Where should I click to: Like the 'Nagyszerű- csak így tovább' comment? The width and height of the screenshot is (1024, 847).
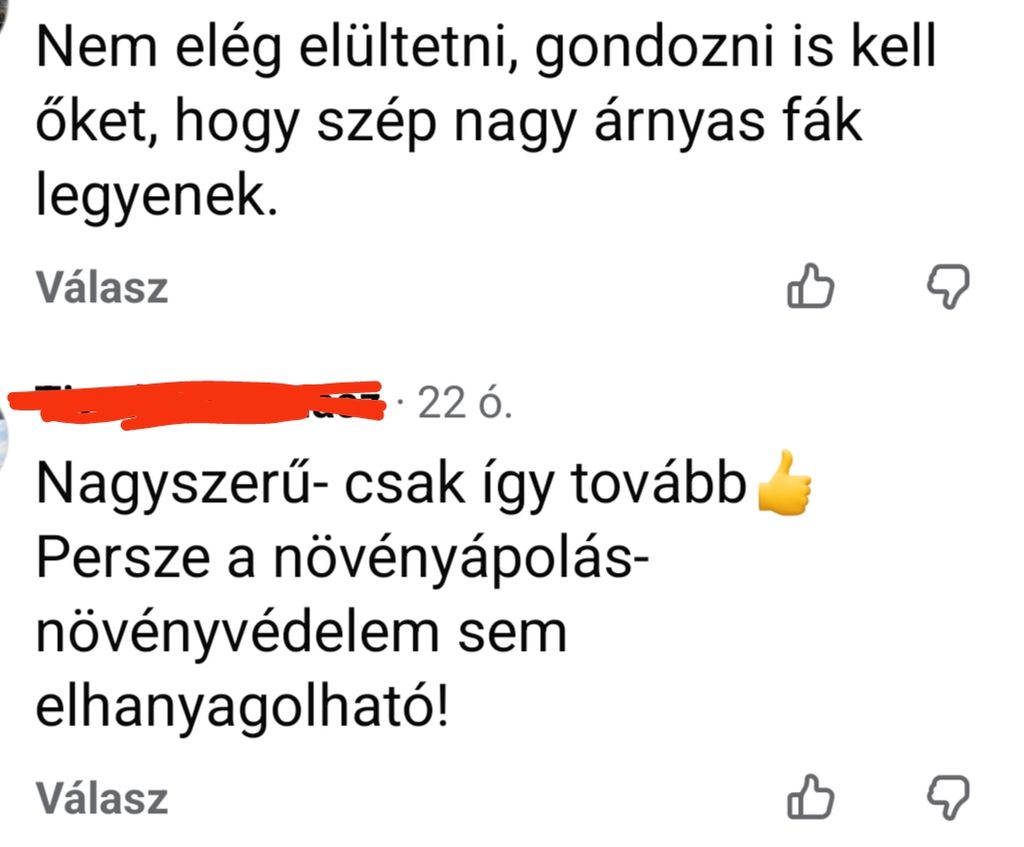tap(810, 796)
